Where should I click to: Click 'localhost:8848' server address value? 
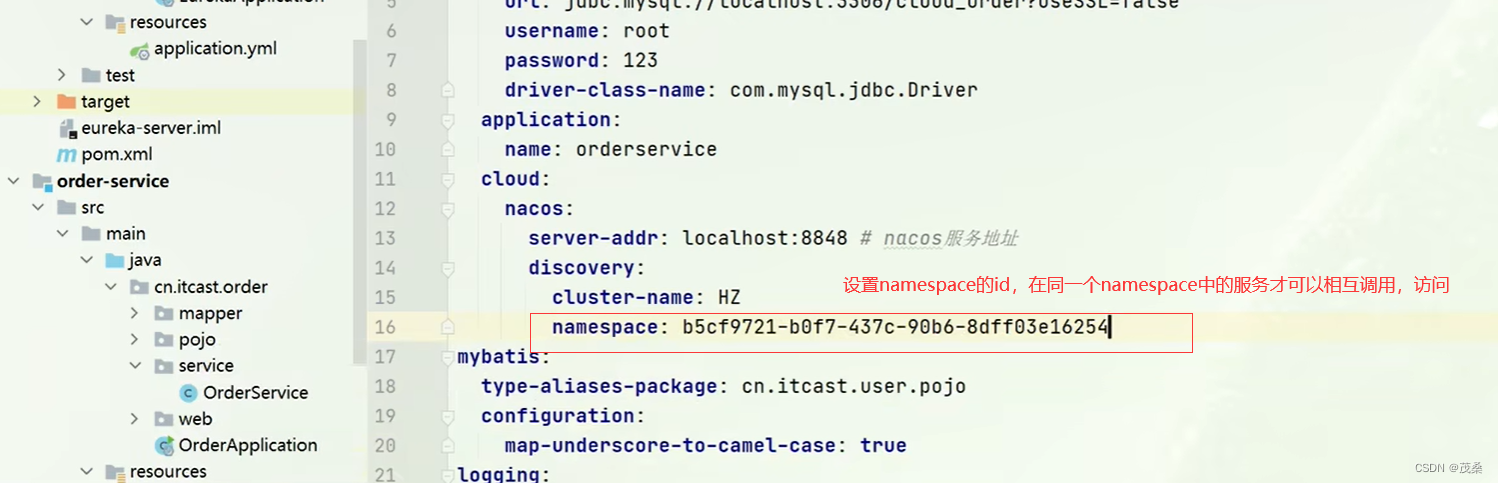pyautogui.click(x=765, y=238)
